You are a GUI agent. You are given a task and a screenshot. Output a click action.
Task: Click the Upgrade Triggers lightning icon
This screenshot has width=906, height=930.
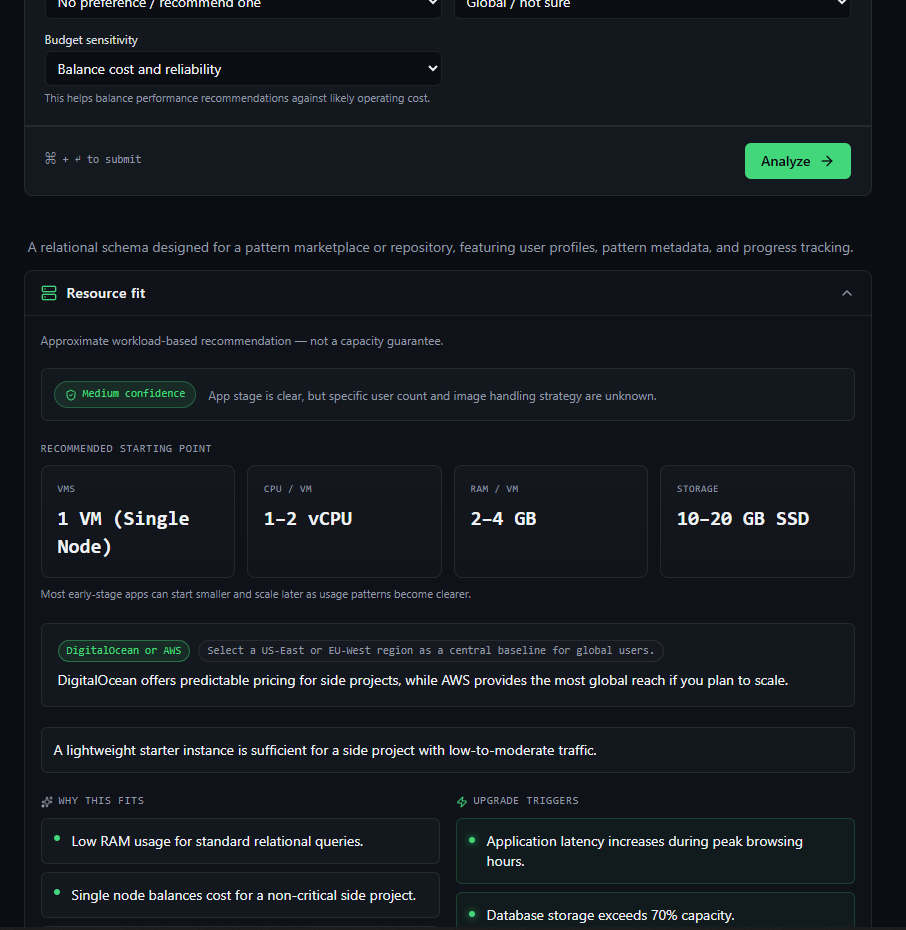click(x=462, y=801)
